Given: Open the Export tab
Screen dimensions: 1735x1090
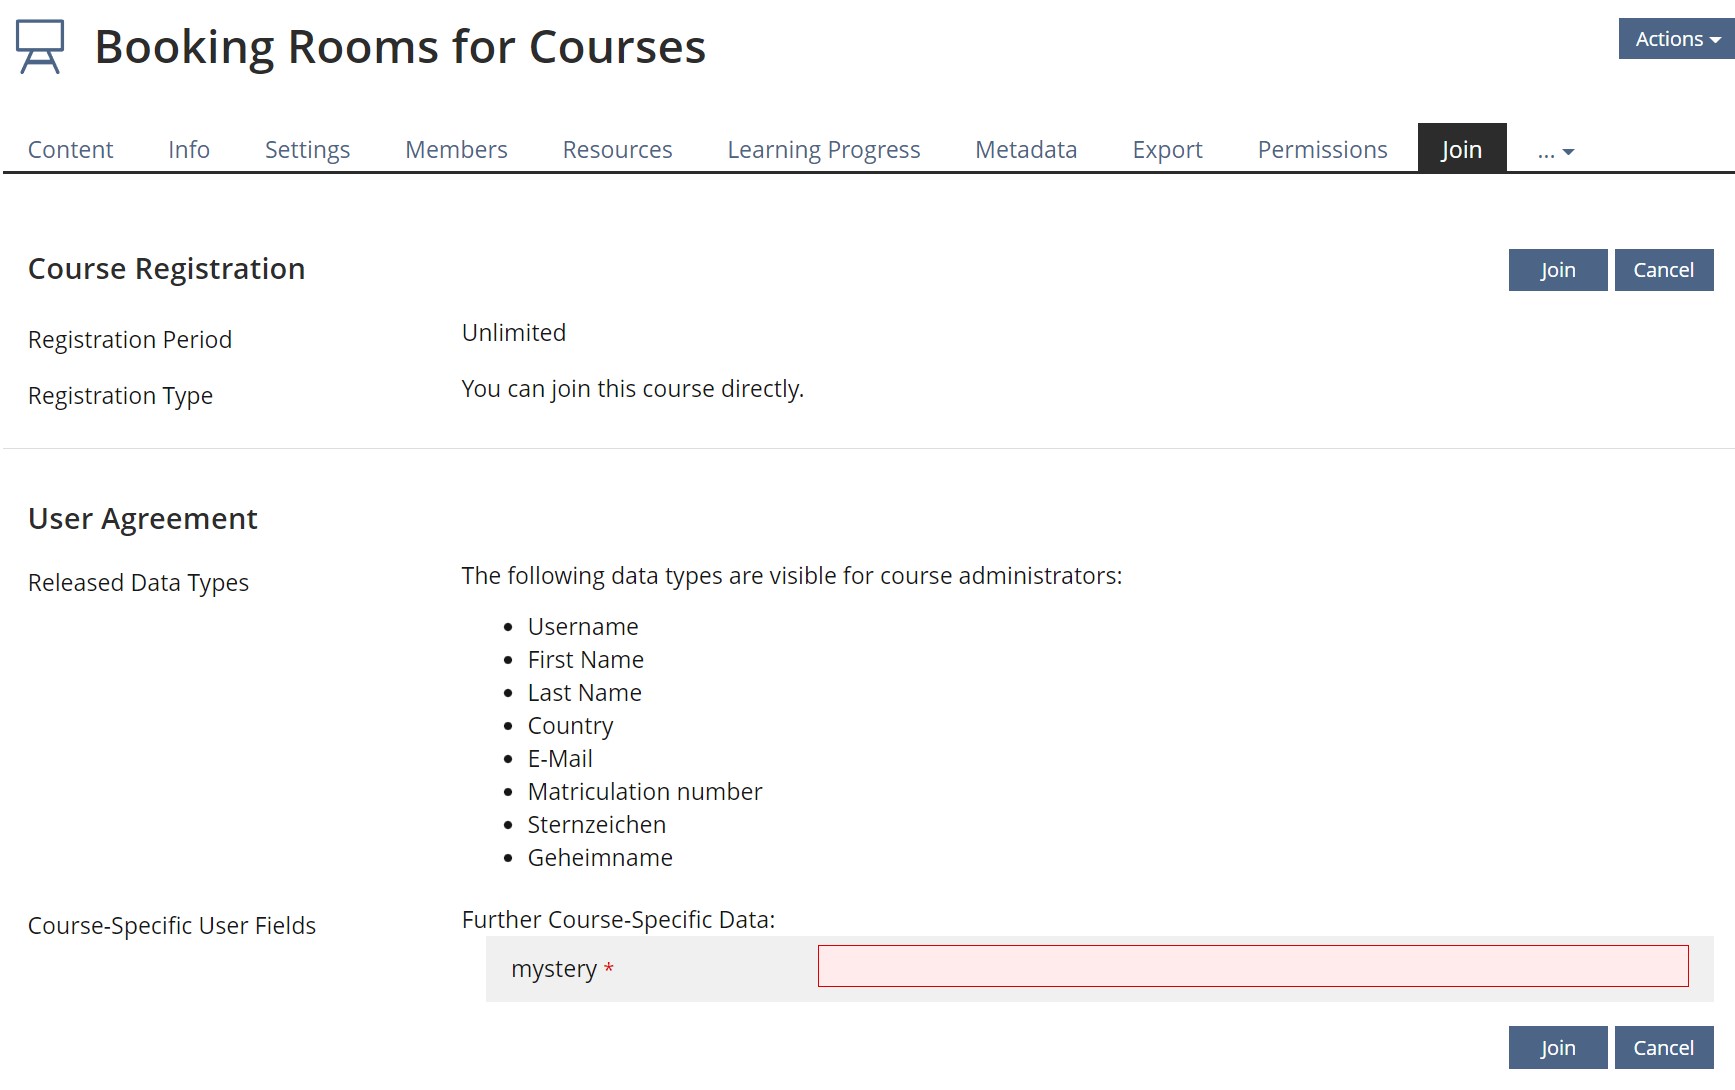Looking at the screenshot, I should (x=1167, y=150).
